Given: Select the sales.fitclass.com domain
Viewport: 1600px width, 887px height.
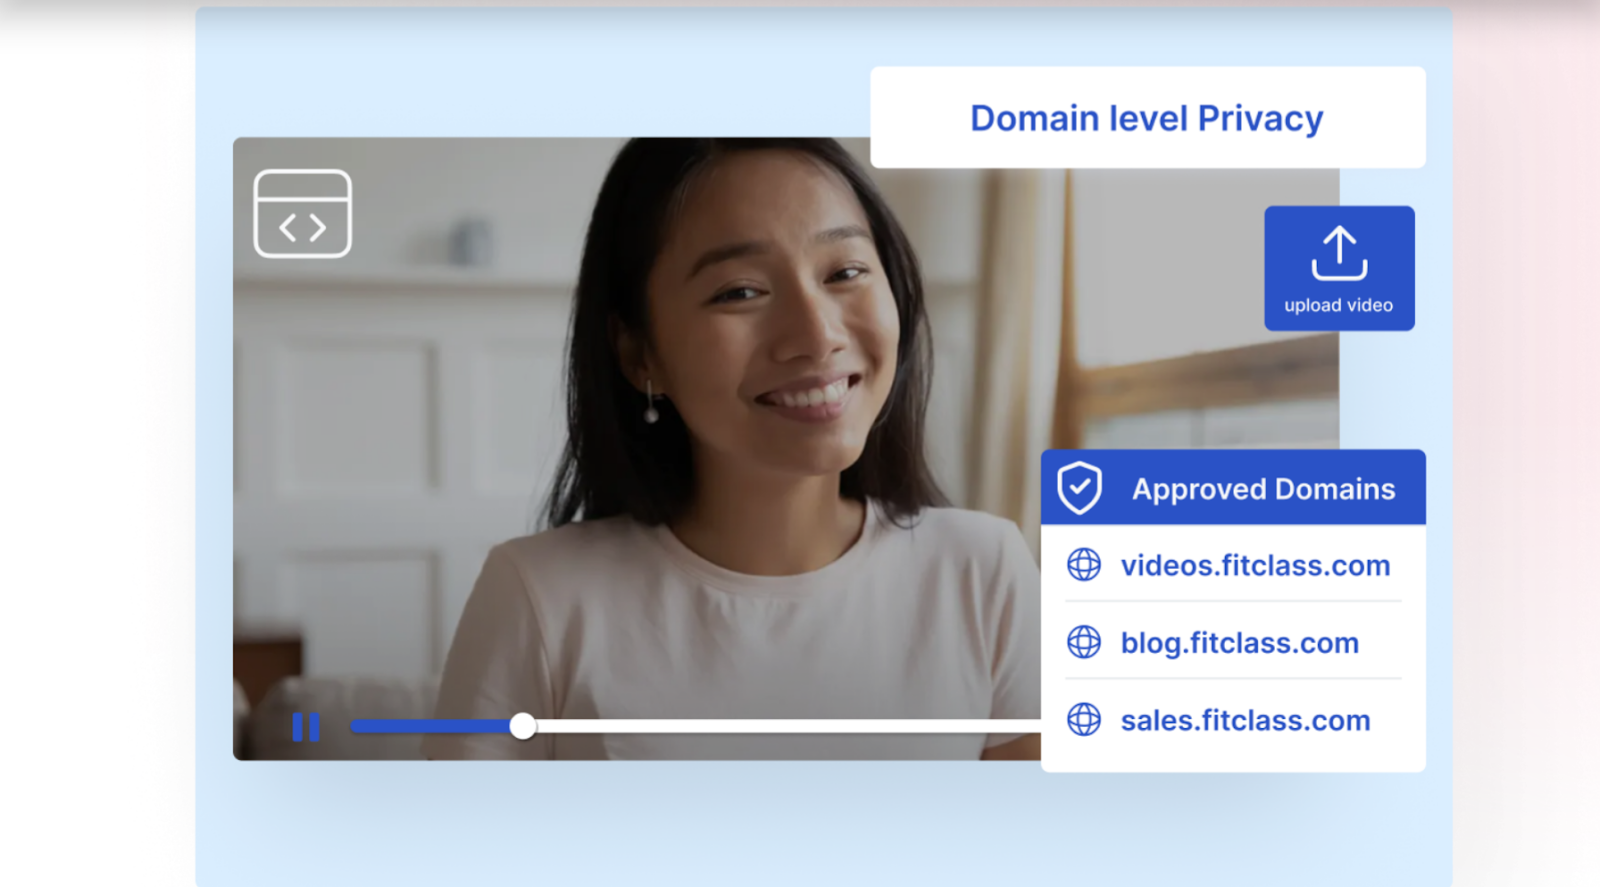Looking at the screenshot, I should 1245,720.
